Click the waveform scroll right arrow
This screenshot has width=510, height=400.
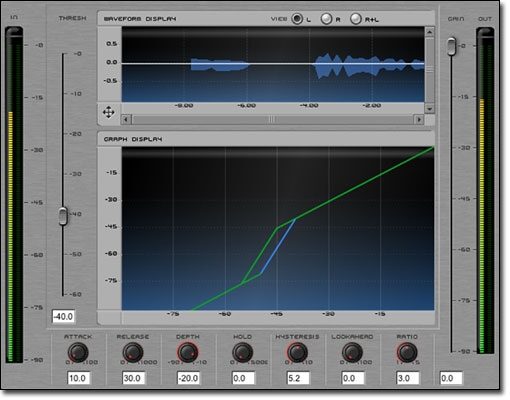tap(419, 119)
